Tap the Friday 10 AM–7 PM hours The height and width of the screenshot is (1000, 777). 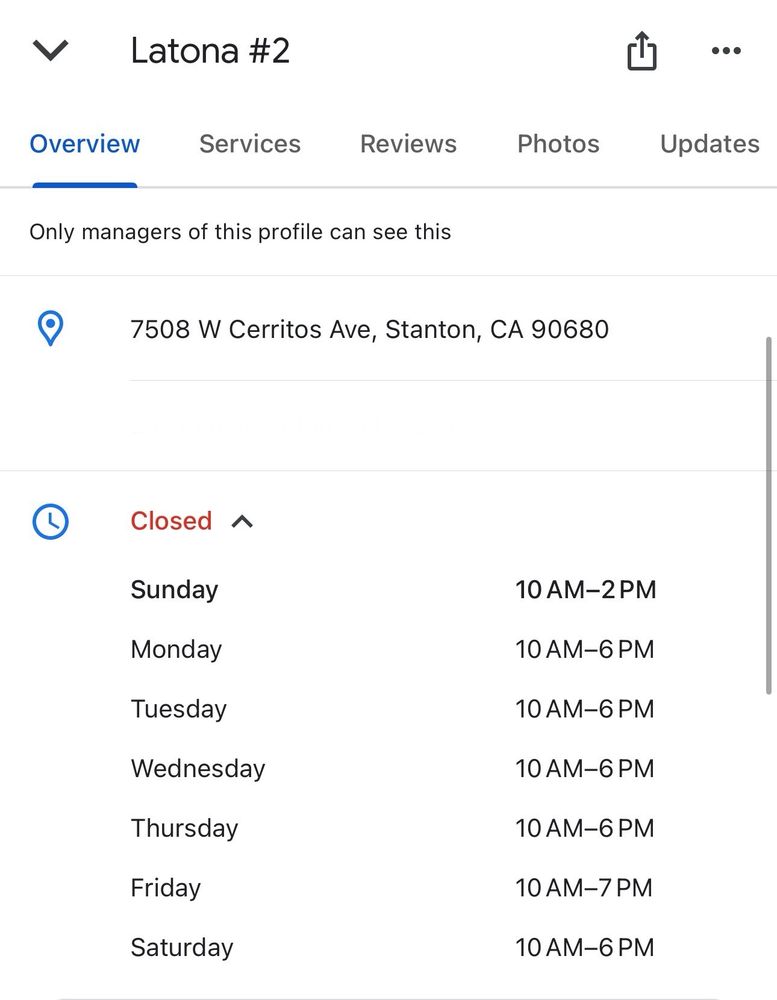(583, 888)
